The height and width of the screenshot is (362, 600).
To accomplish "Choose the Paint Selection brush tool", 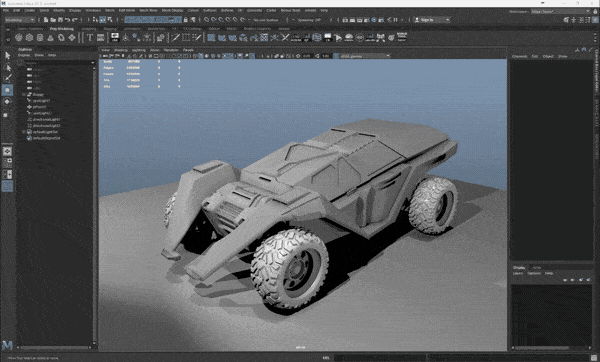I will coord(7,79).
